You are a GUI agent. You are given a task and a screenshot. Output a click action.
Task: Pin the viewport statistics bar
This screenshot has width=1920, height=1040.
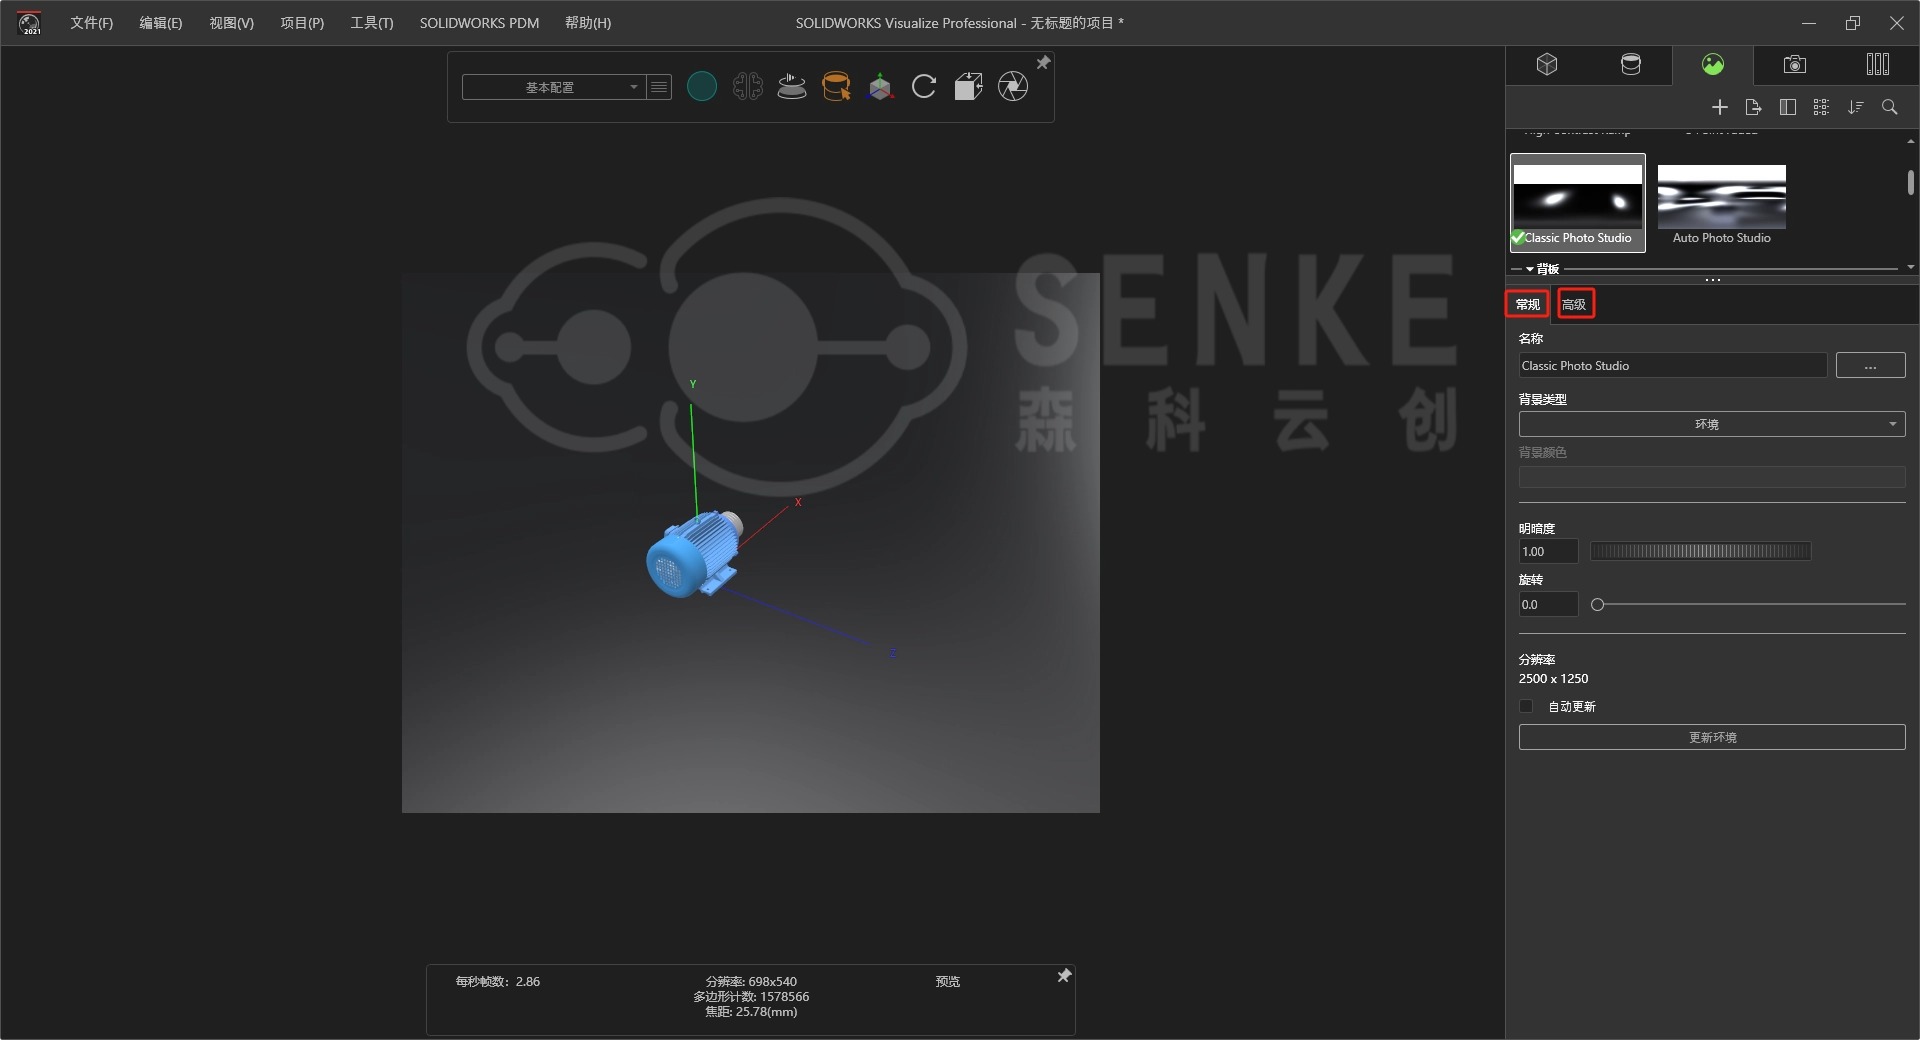[x=1064, y=976]
